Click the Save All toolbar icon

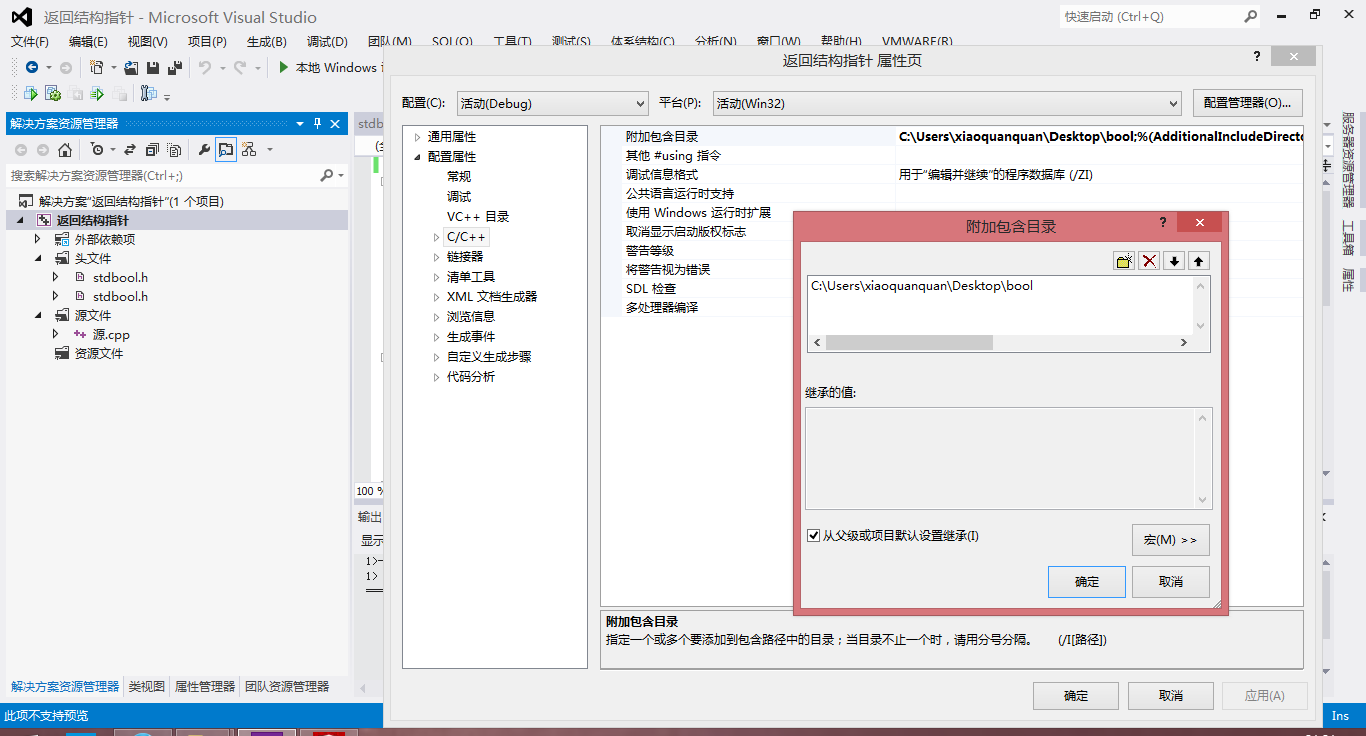(175, 67)
